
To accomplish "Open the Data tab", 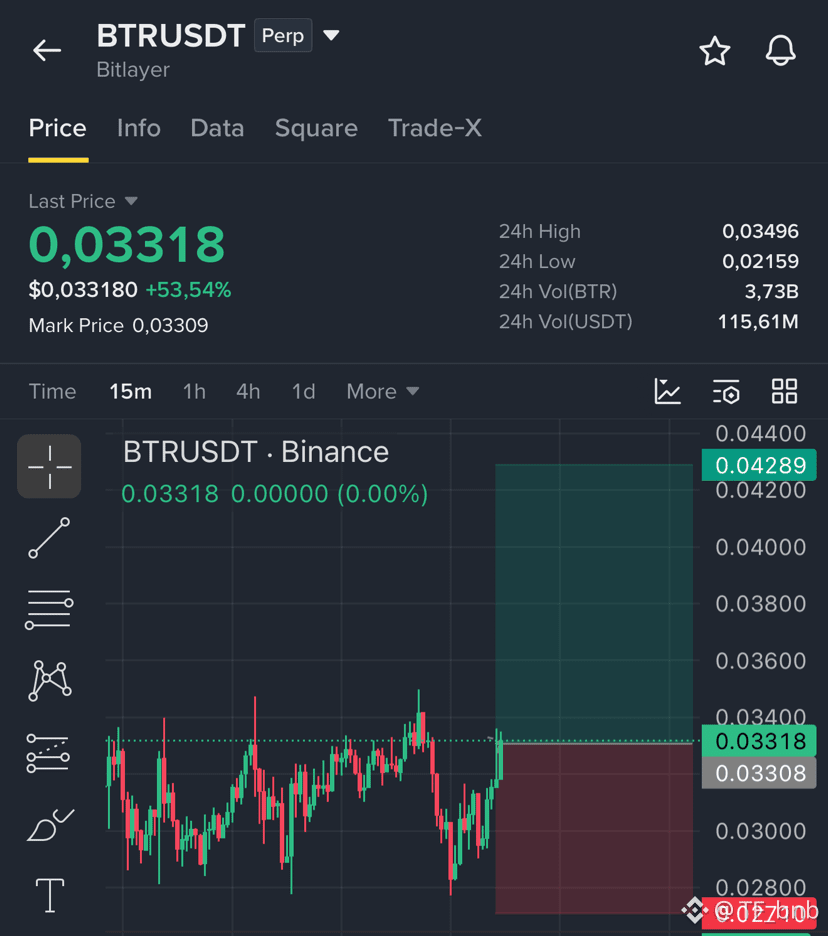I will (x=217, y=128).
